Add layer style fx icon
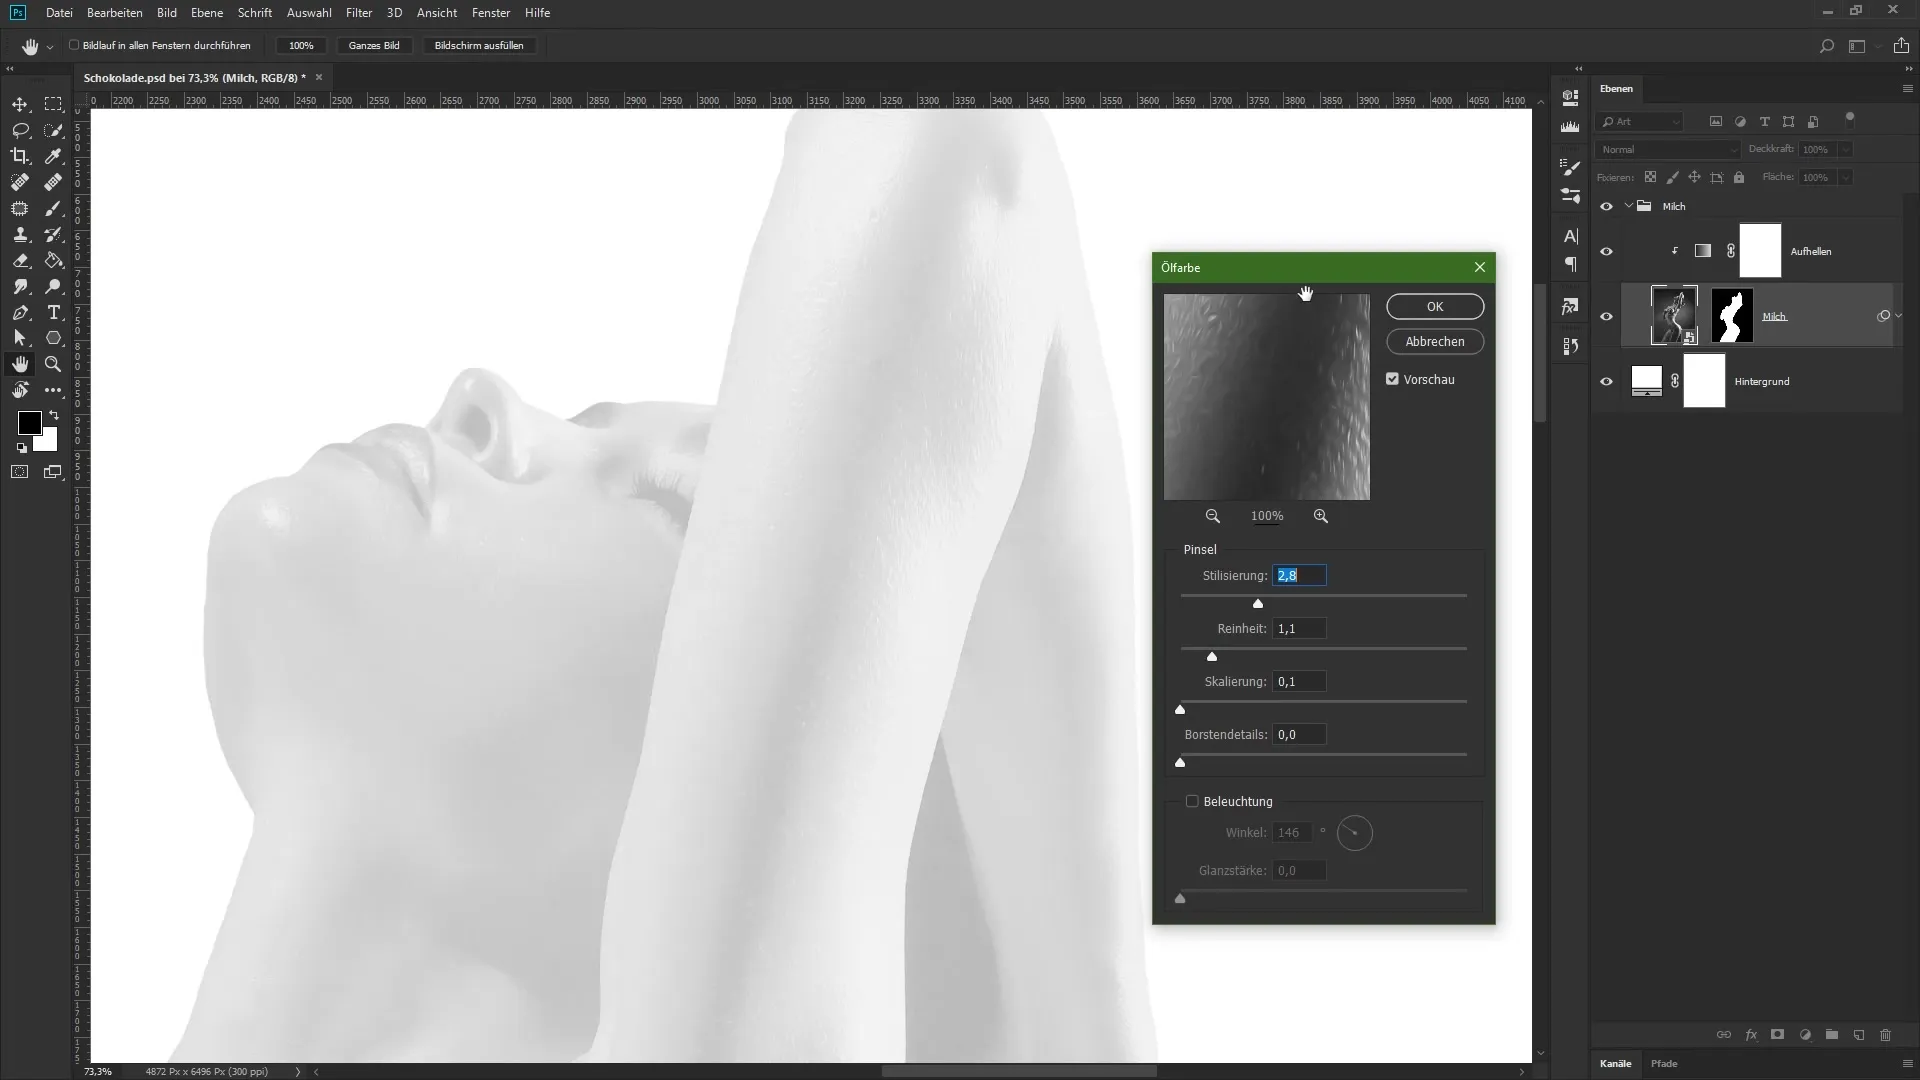The width and height of the screenshot is (1920, 1080). [x=1751, y=1035]
